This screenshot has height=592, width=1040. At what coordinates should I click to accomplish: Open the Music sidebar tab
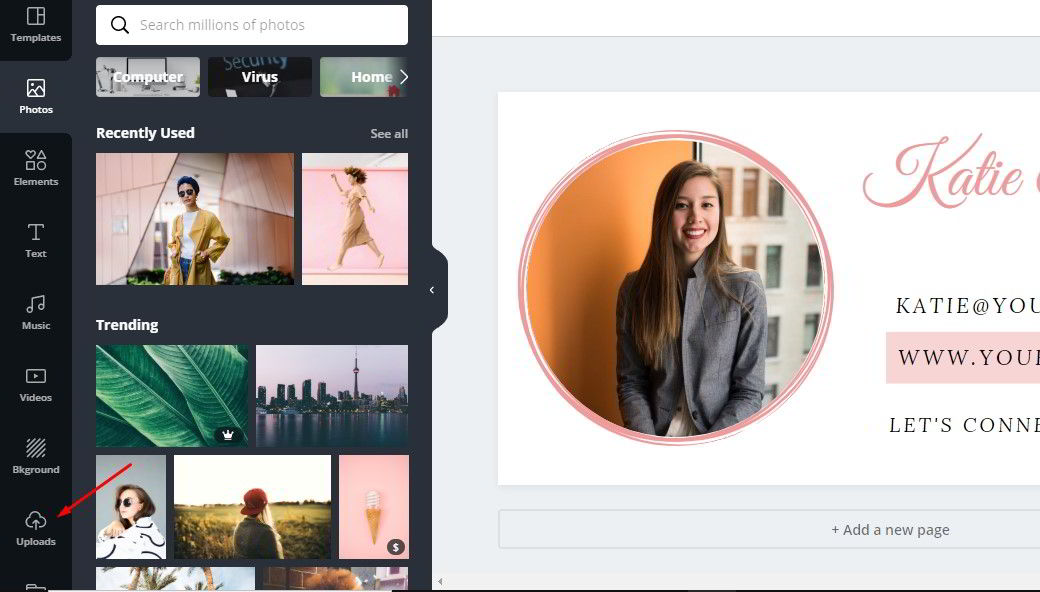(x=36, y=313)
